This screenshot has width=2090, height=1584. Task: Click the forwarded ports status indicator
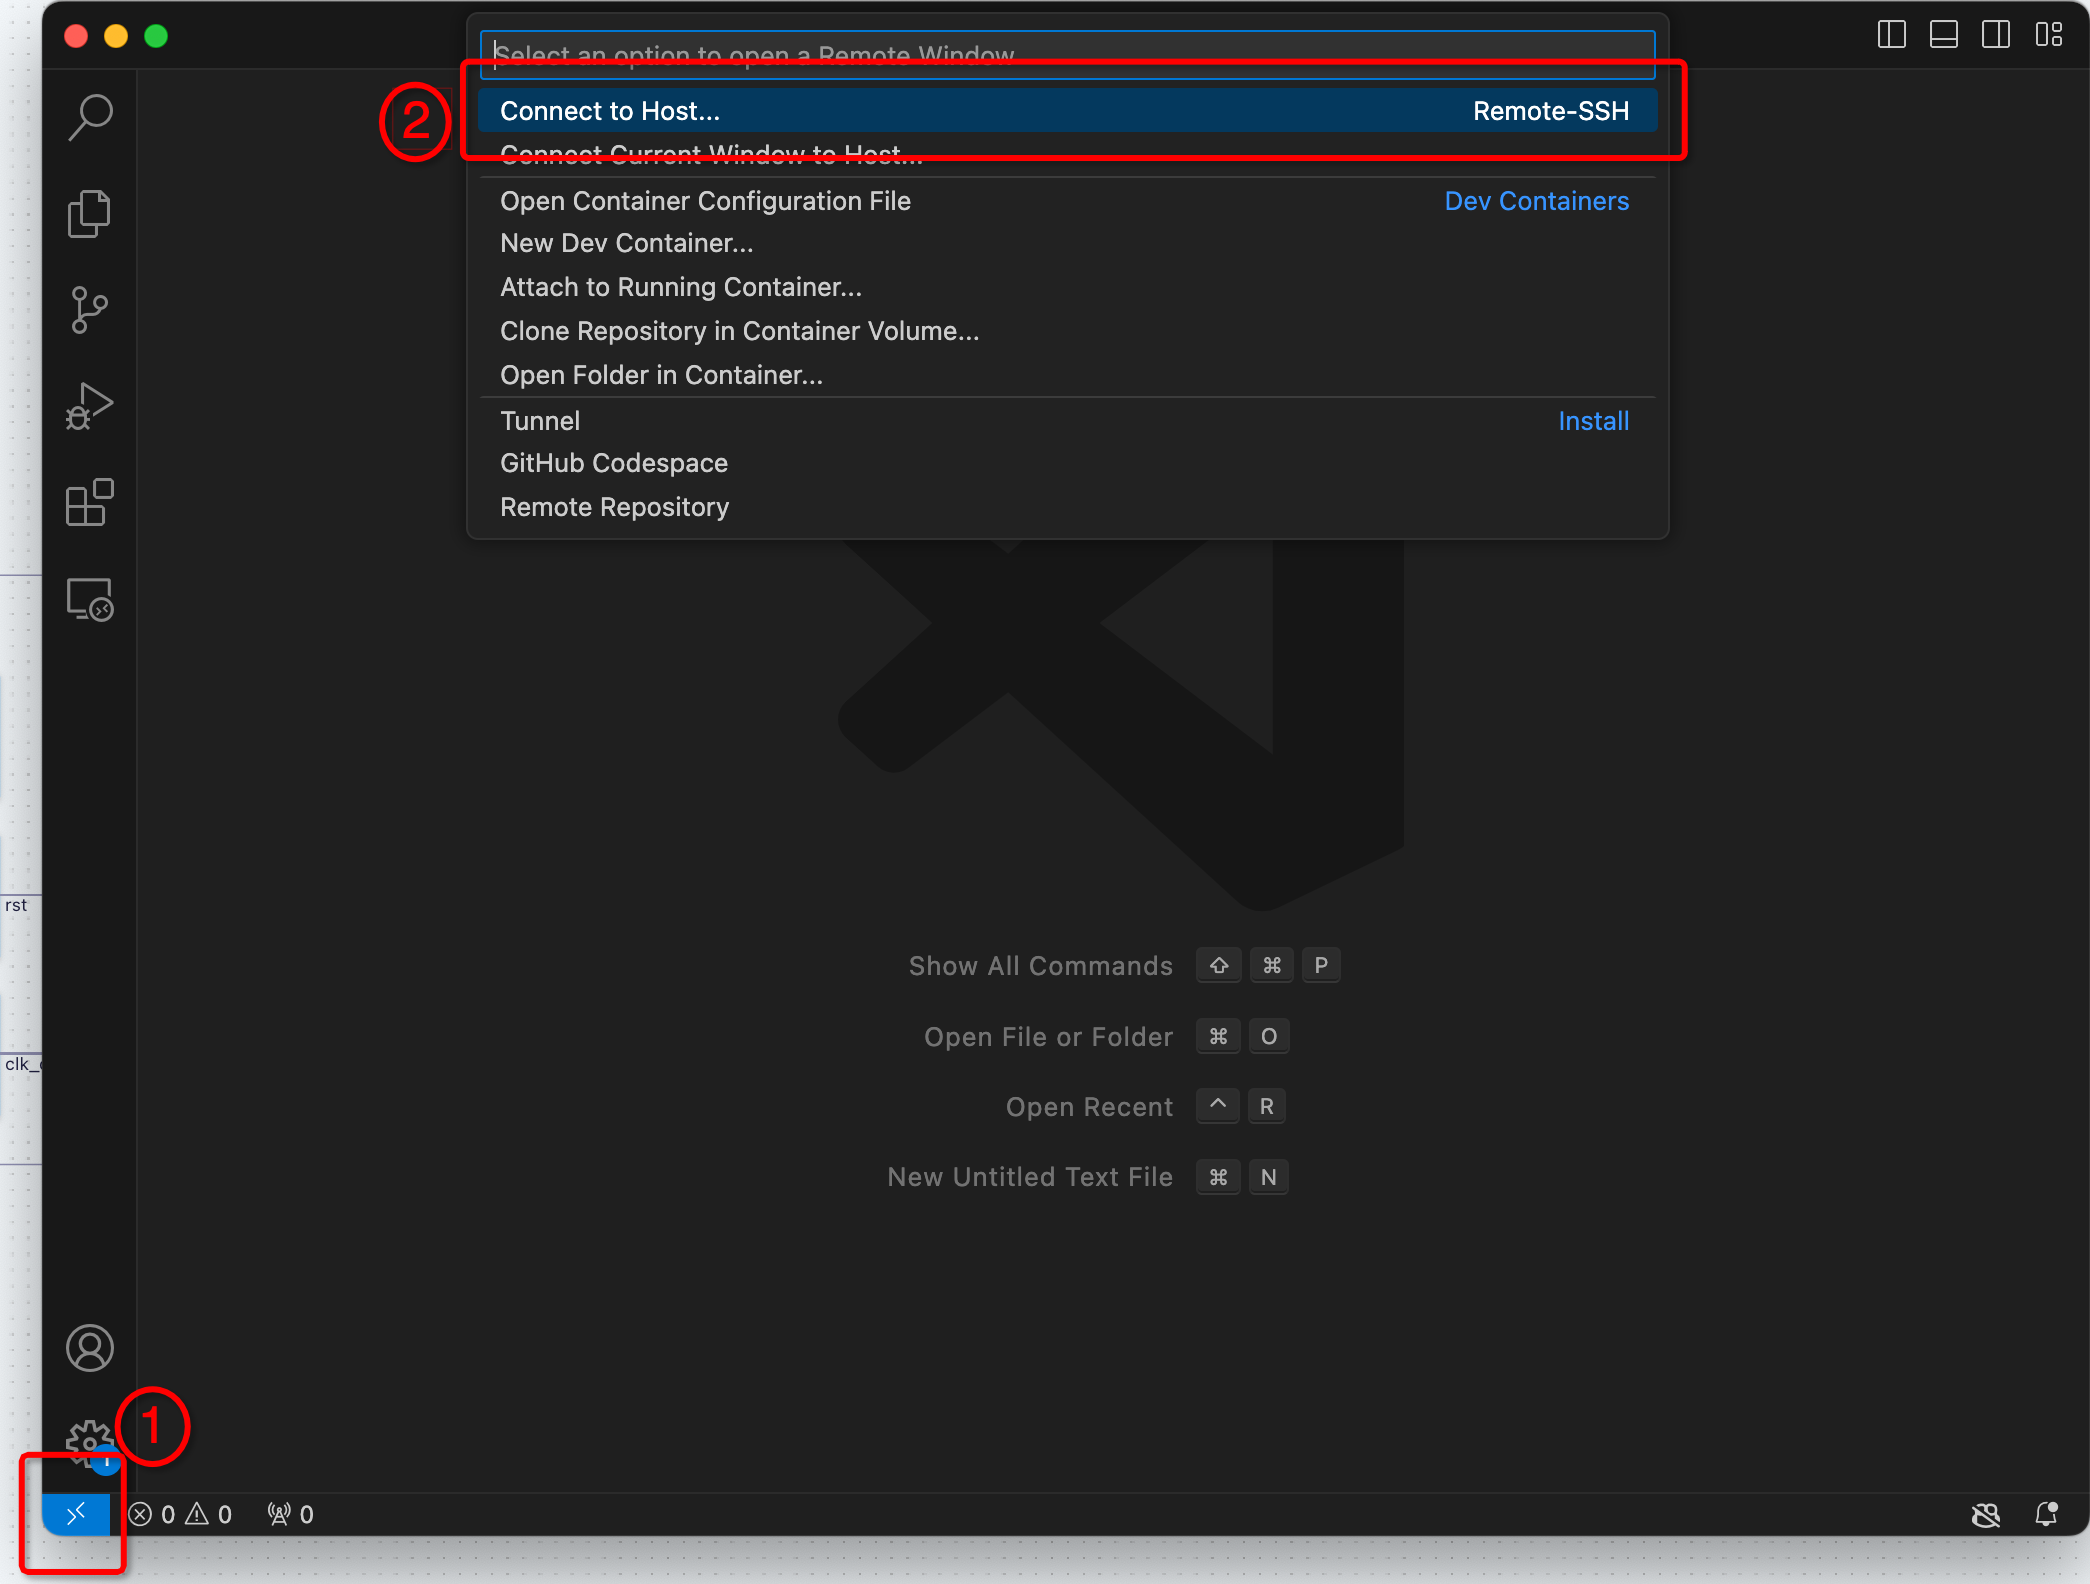click(291, 1514)
